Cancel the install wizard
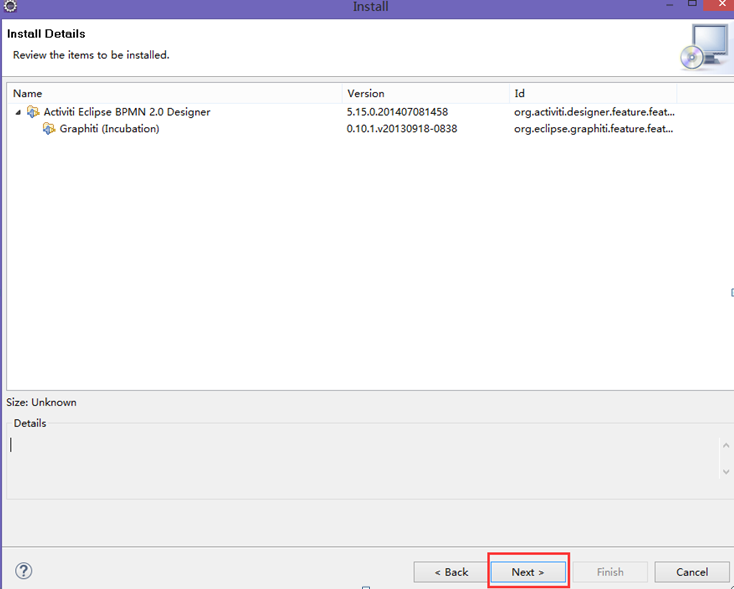734x589 pixels. (x=692, y=572)
